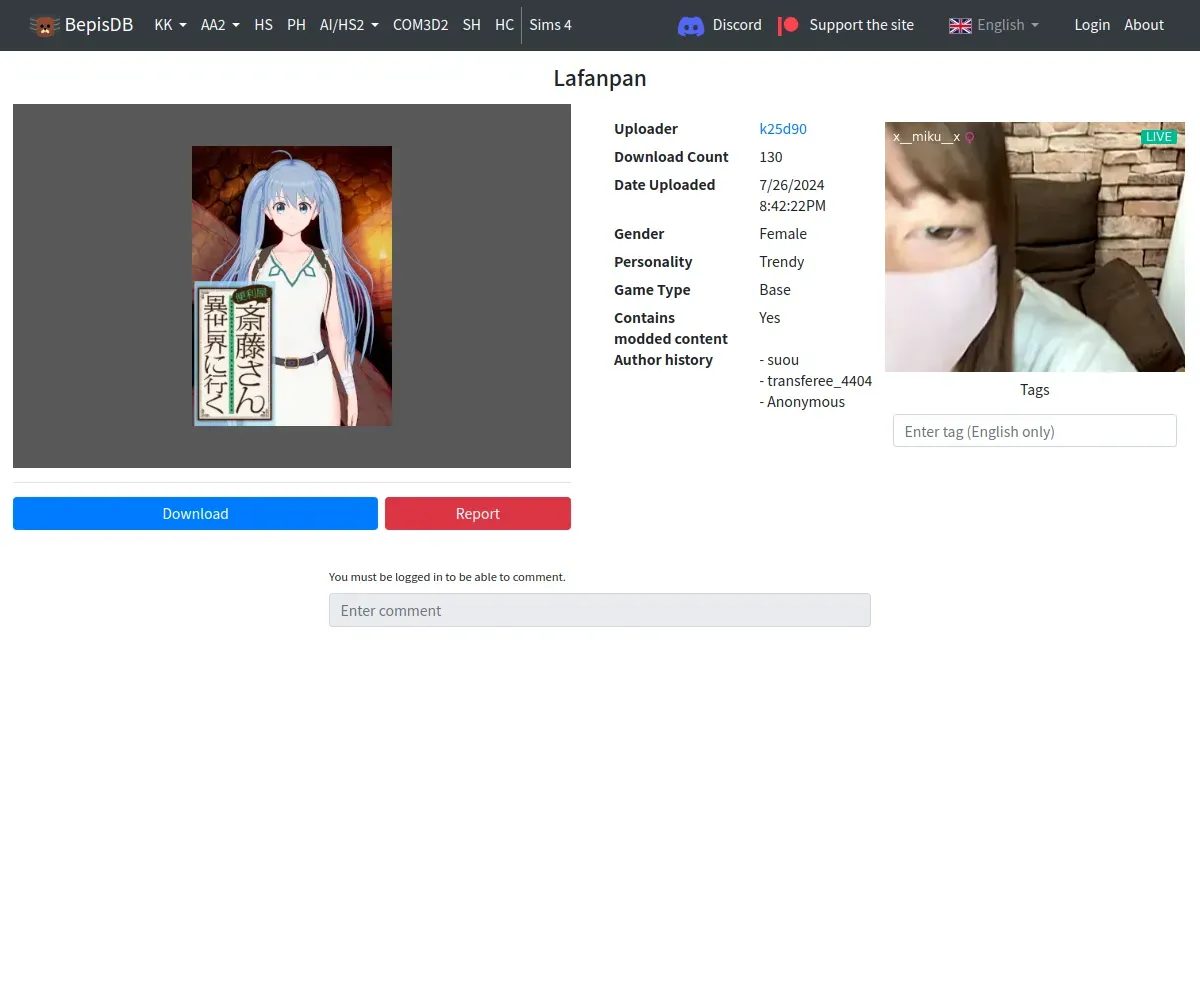The height and width of the screenshot is (1000, 1200).
Task: Focus the Enter comment field
Action: [x=600, y=610]
